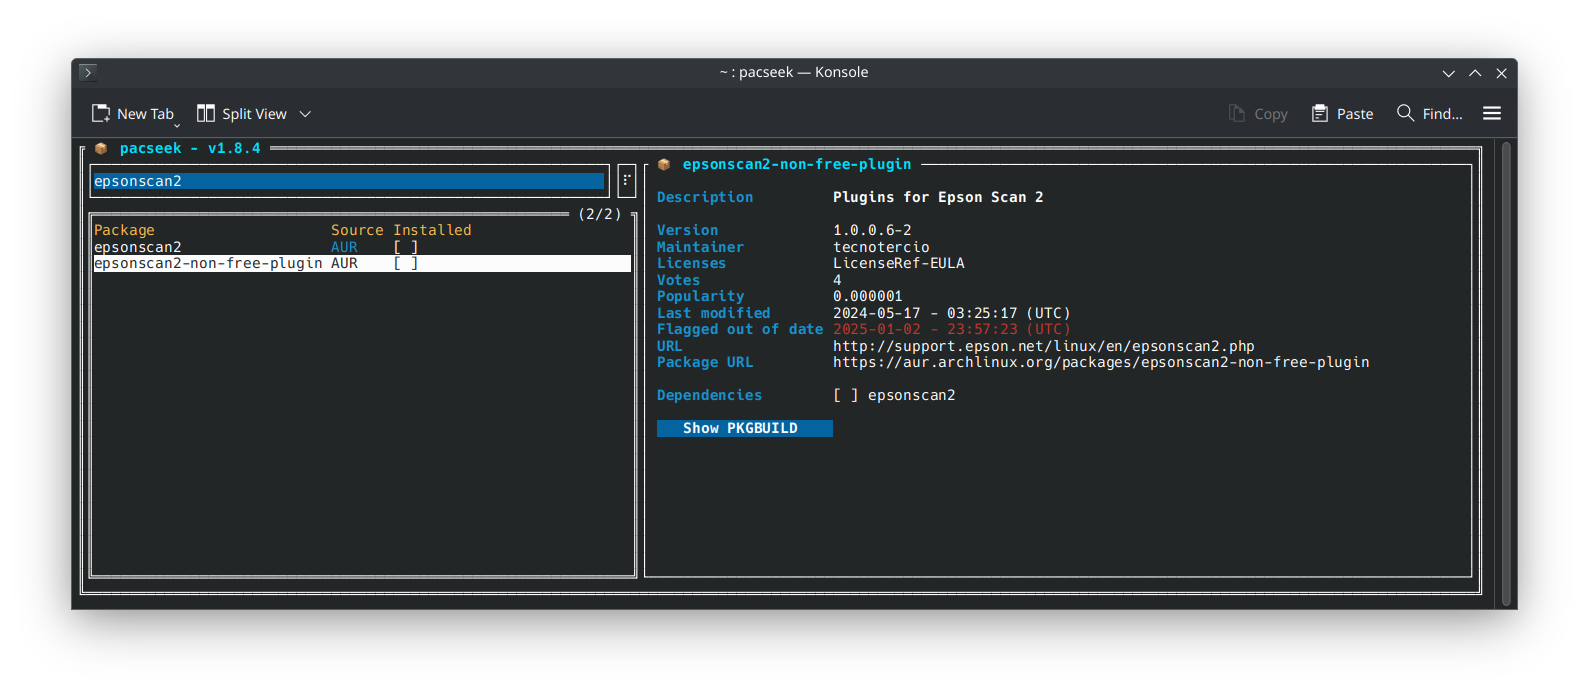Click the Konsole vertical scrollbar

click(x=1506, y=374)
